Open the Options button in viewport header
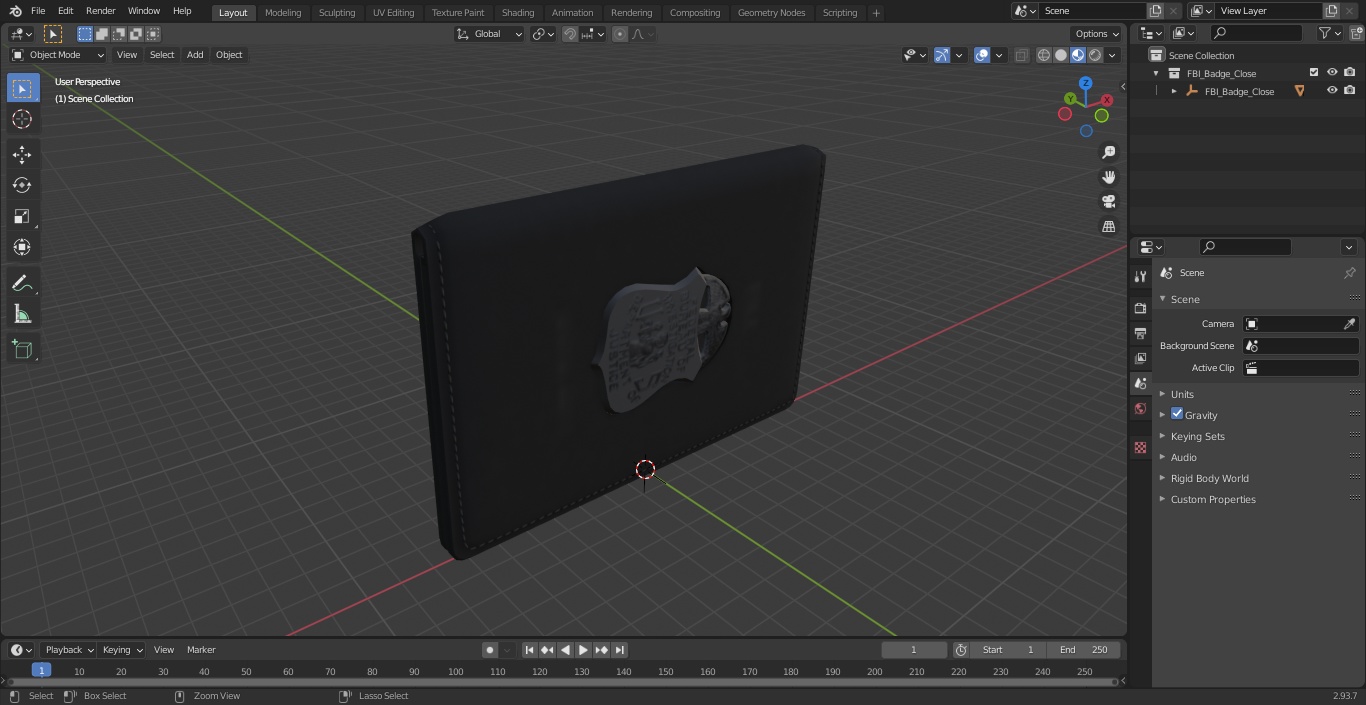The height and width of the screenshot is (705, 1366). tap(1097, 34)
